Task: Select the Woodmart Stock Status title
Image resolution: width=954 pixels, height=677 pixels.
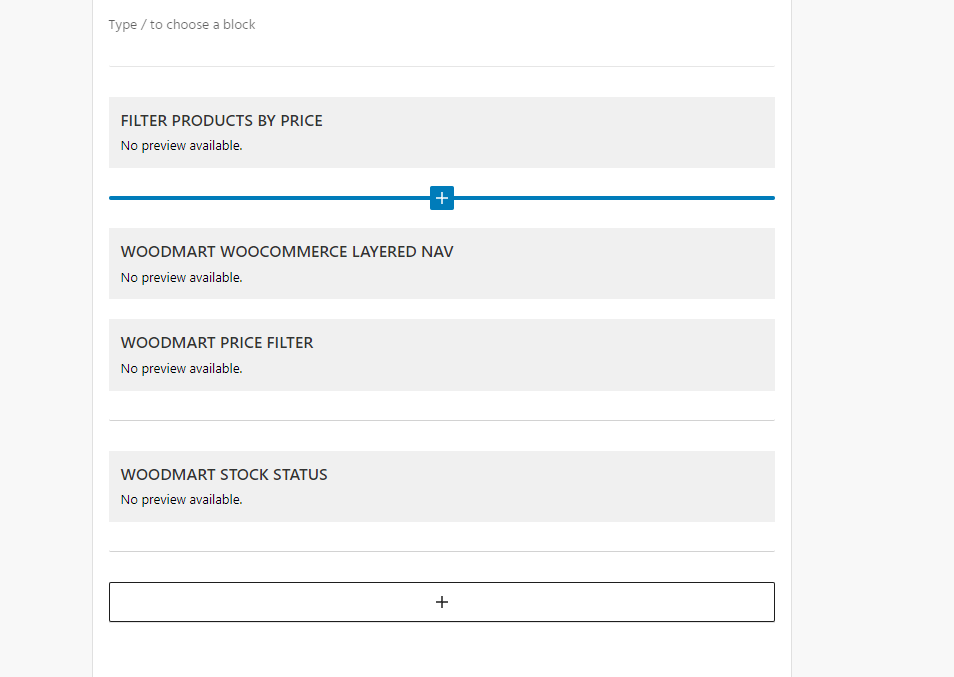Action: [224, 474]
